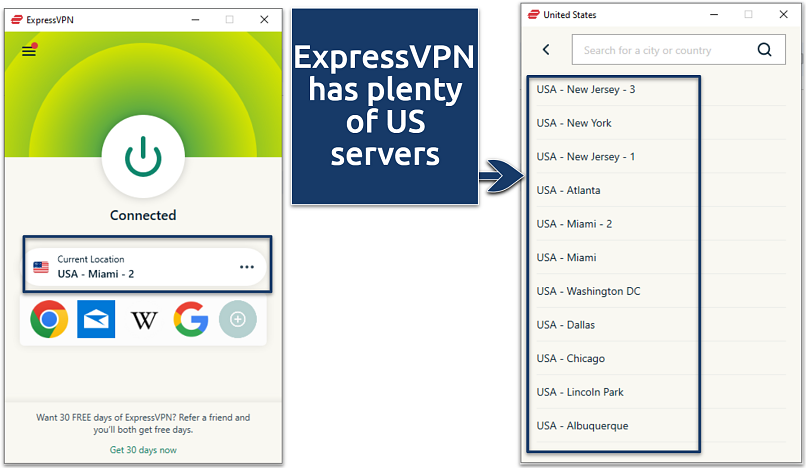
Task: Click the search magnifier icon
Action: (765, 50)
